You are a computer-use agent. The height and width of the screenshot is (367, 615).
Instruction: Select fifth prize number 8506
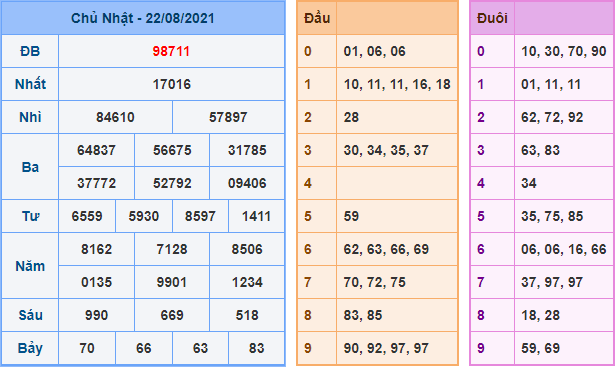pyautogui.click(x=247, y=249)
